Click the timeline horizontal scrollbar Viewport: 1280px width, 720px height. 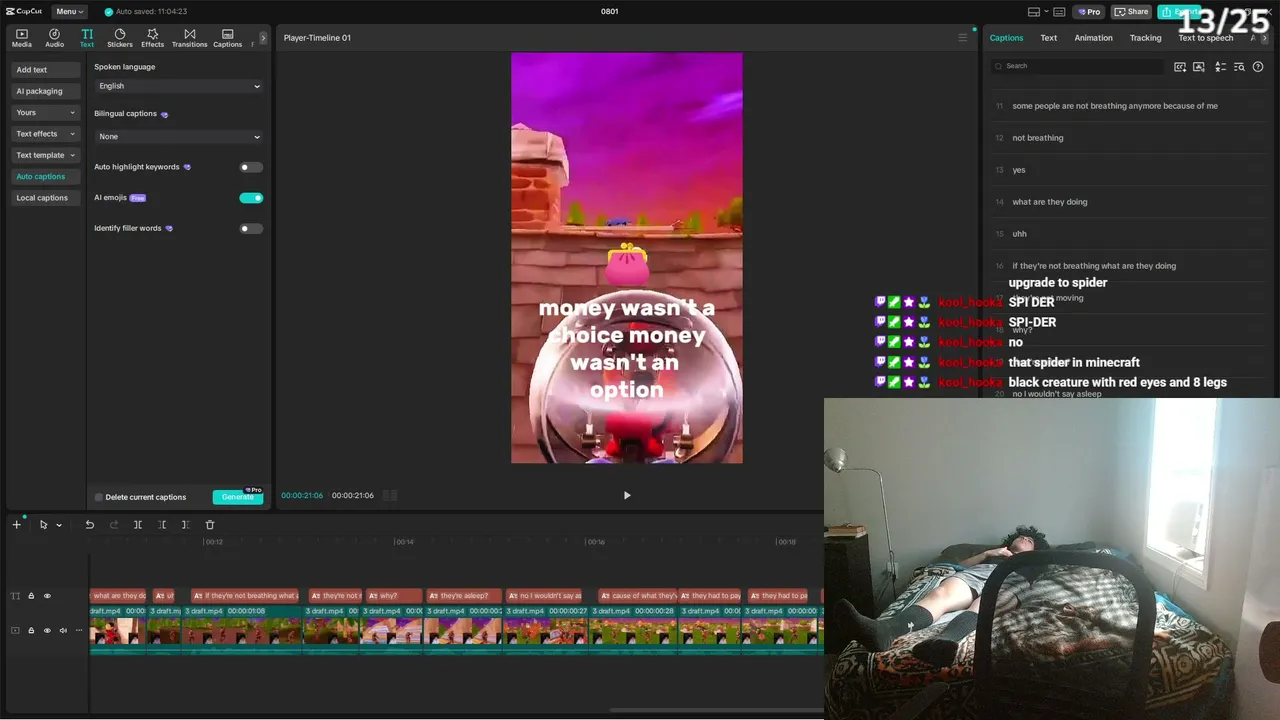[716, 710]
